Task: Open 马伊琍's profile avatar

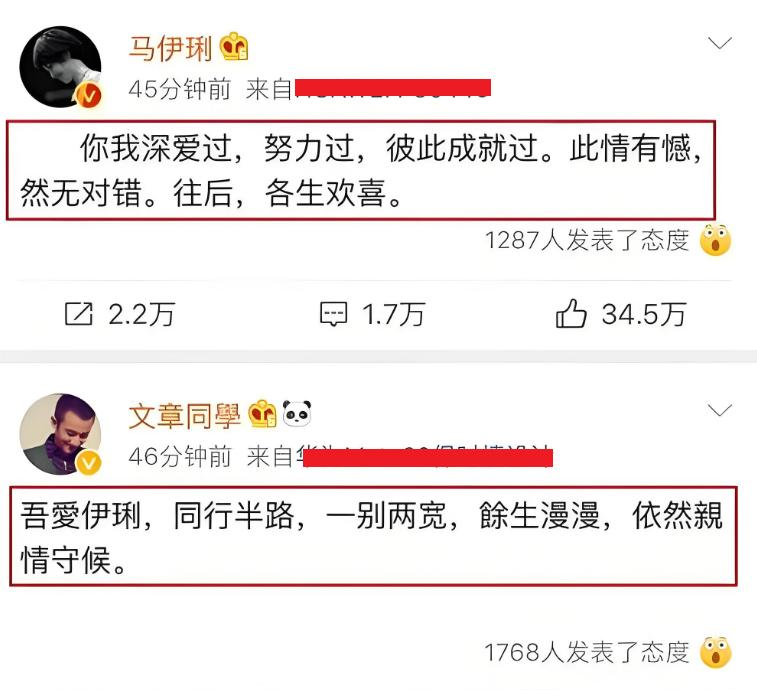Action: [60, 67]
